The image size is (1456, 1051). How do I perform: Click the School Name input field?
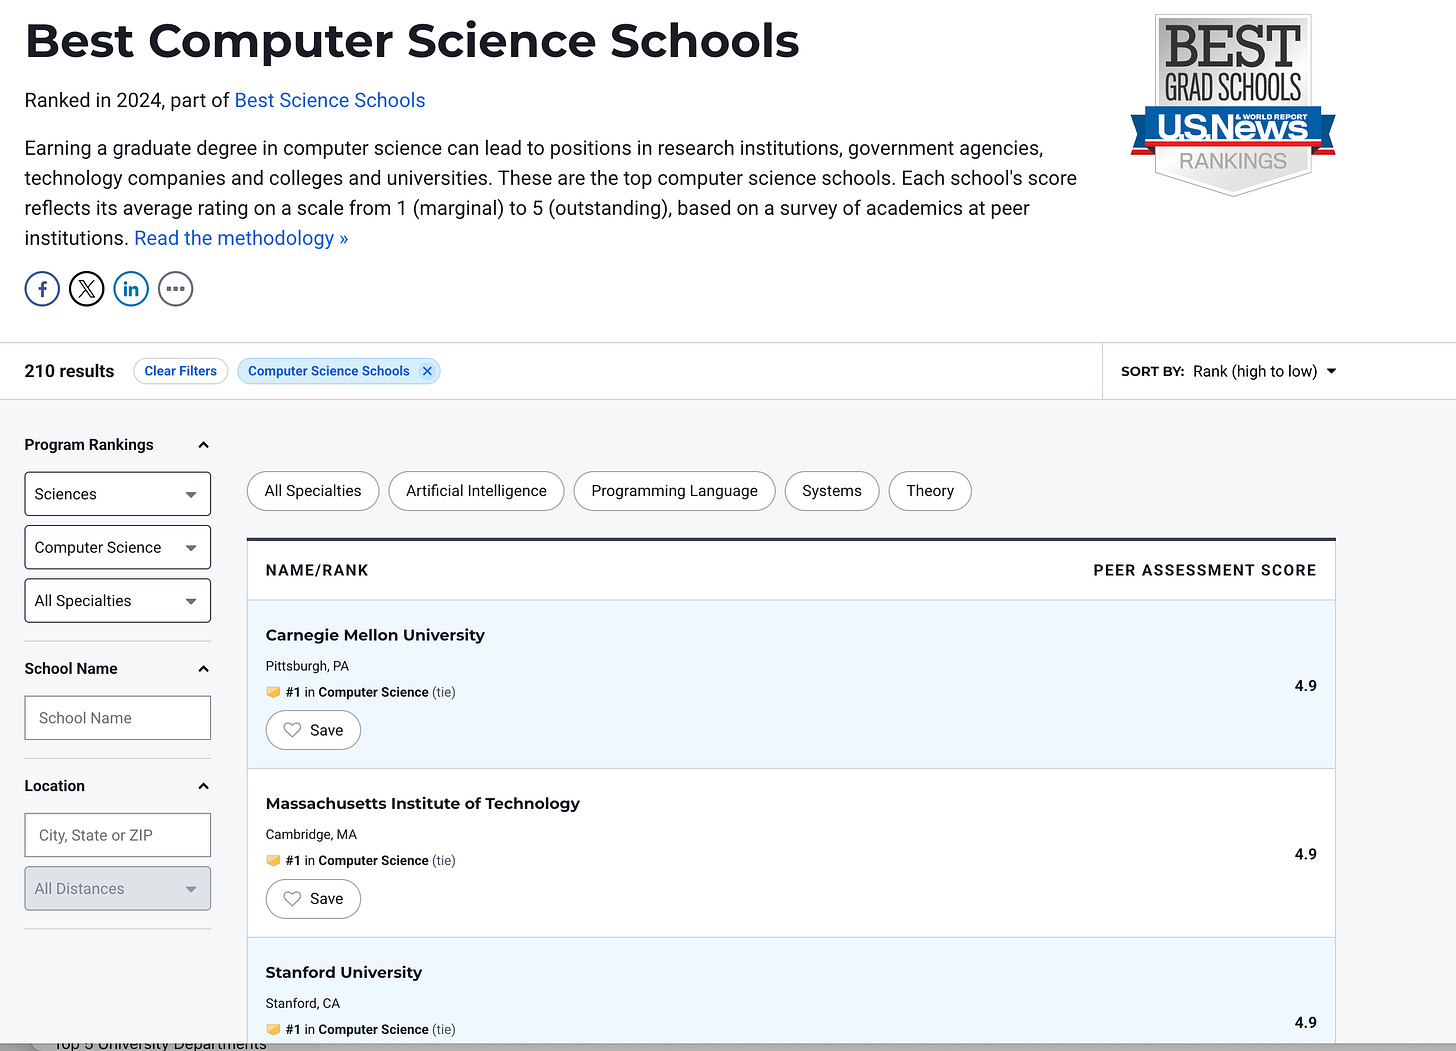click(118, 718)
